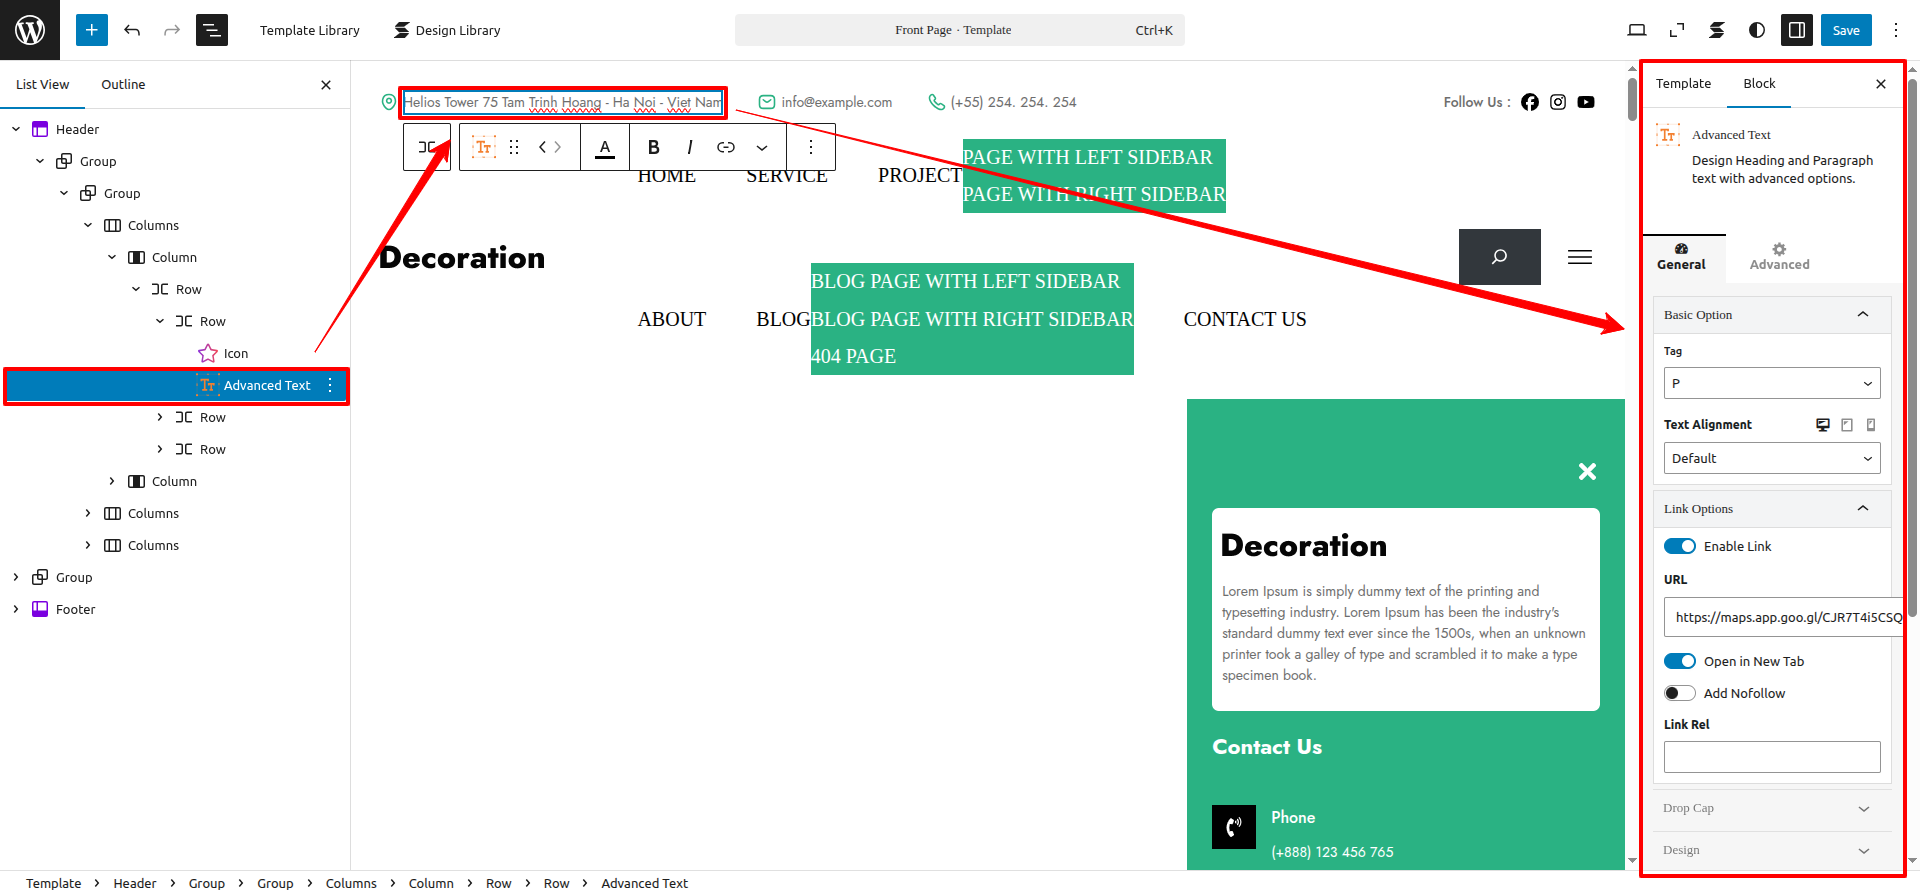Image resolution: width=1920 pixels, height=895 pixels.
Task: Open the Template Library
Action: tap(310, 30)
